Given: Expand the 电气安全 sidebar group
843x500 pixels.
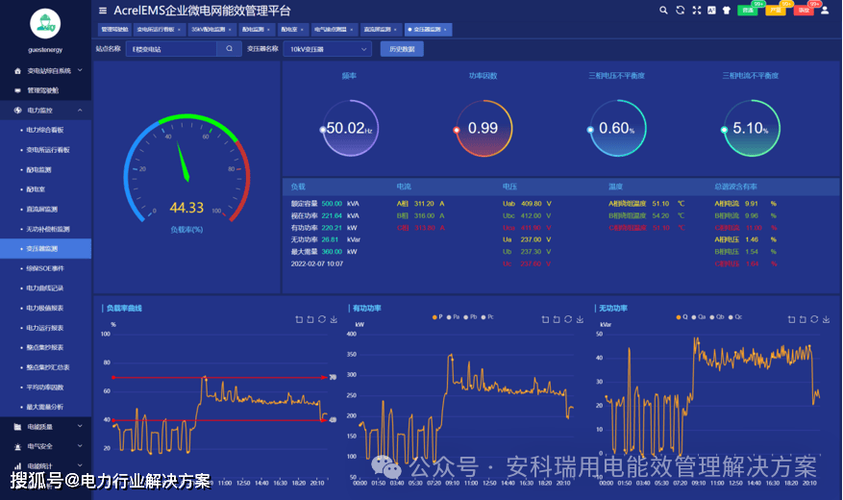Looking at the screenshot, I should (46, 446).
